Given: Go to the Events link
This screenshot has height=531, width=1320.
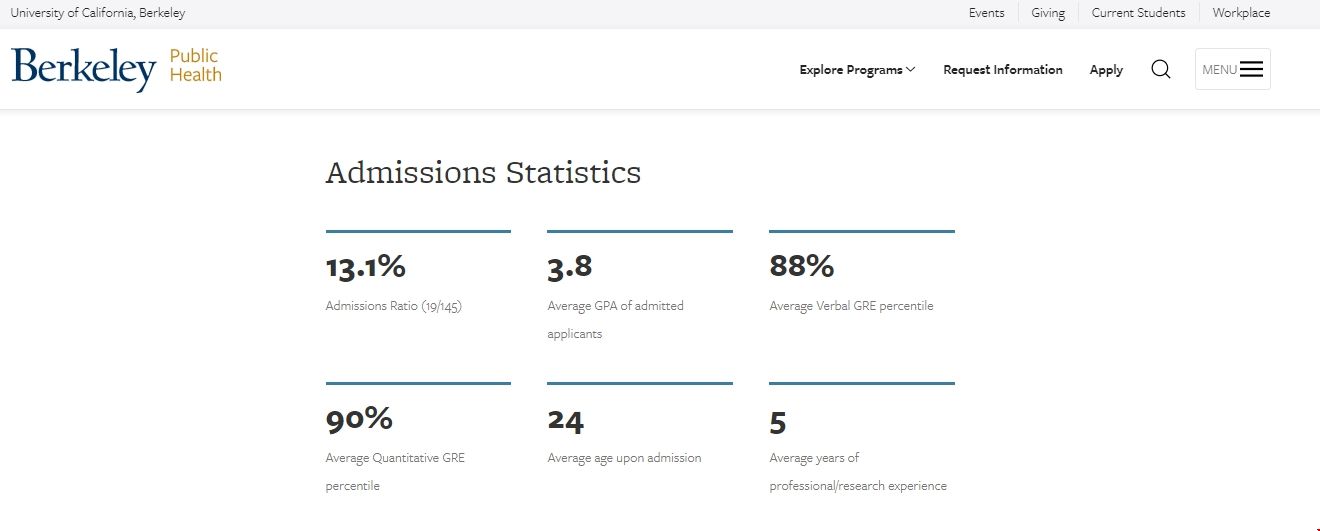Looking at the screenshot, I should pos(986,13).
